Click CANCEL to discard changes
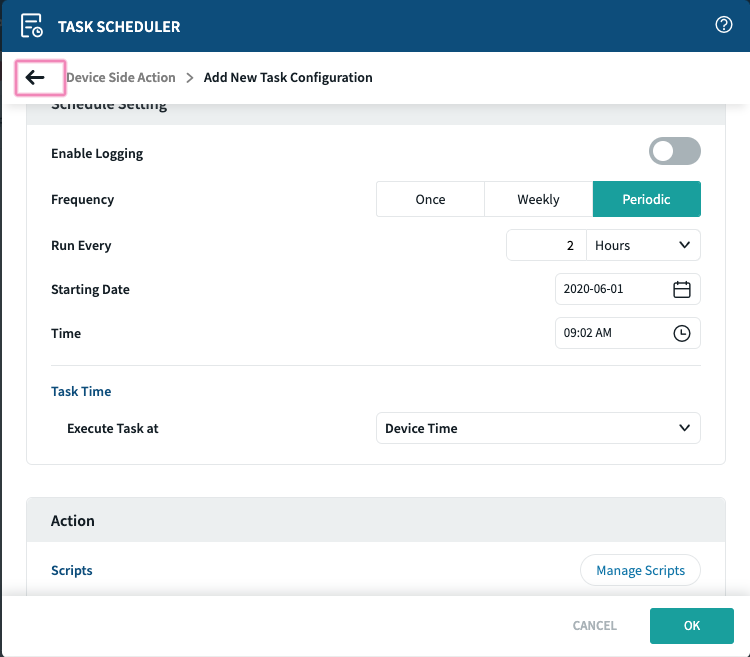 coord(594,626)
